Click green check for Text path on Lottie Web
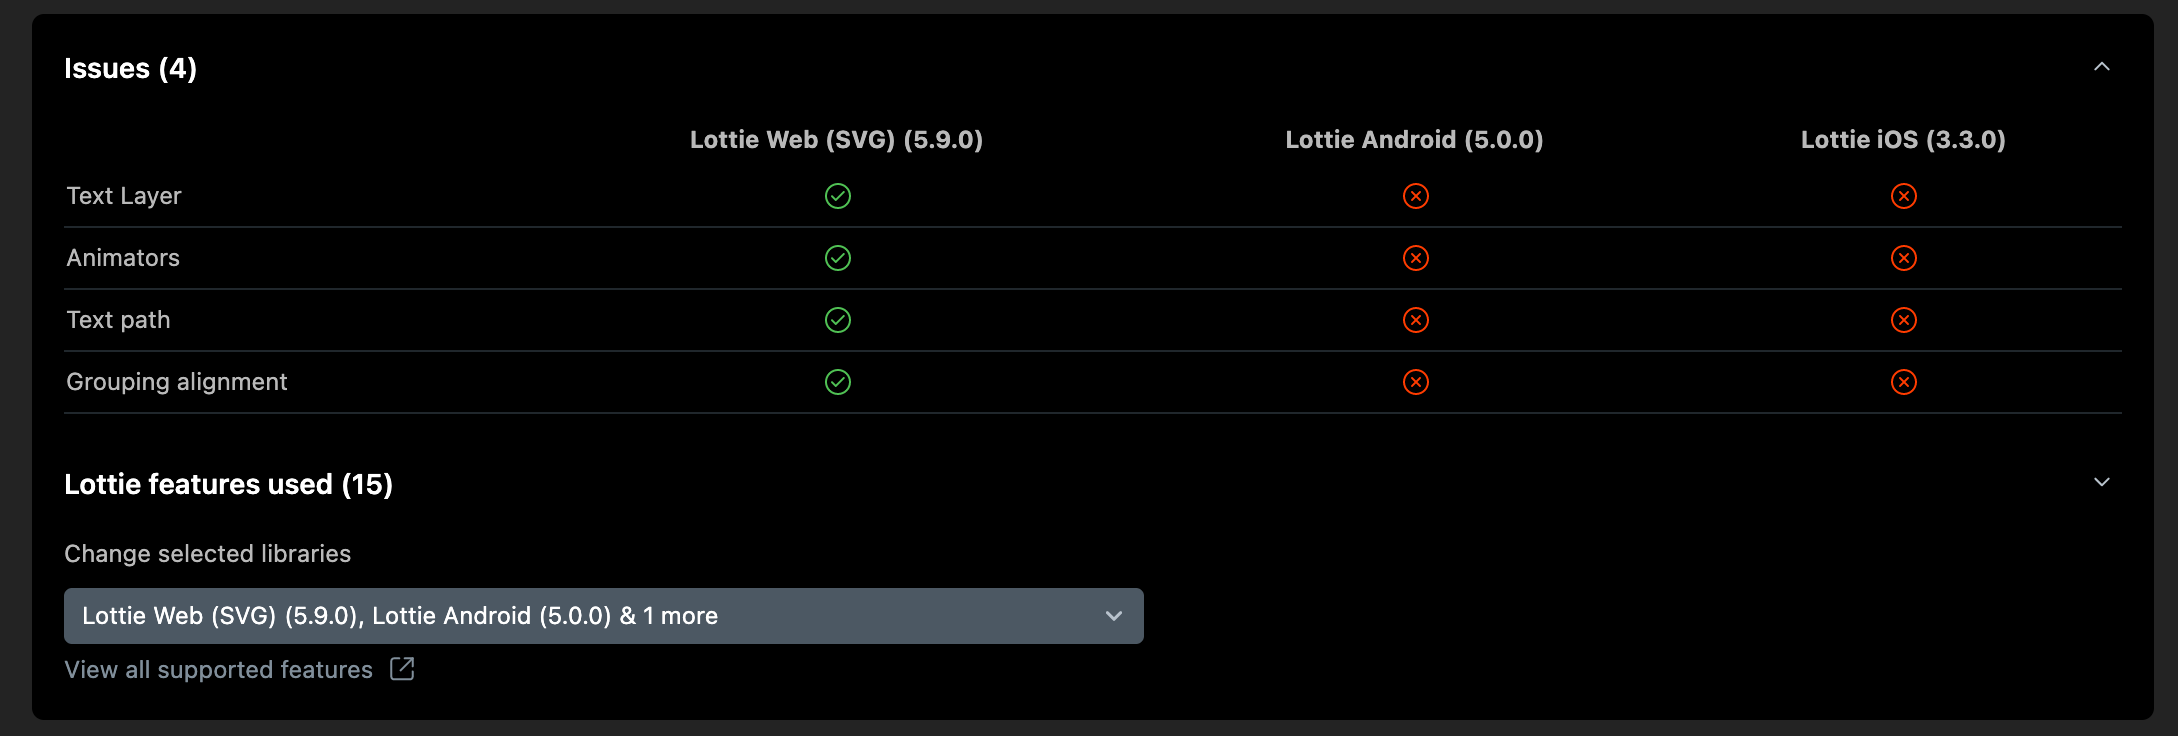The image size is (2178, 736). 838,320
